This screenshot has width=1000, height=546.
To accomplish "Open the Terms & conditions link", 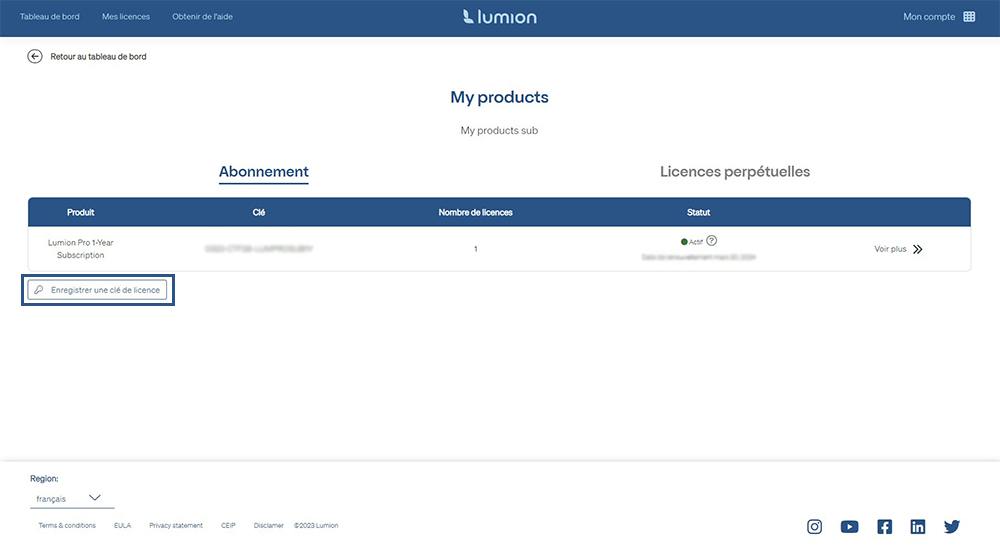I will click(x=67, y=526).
